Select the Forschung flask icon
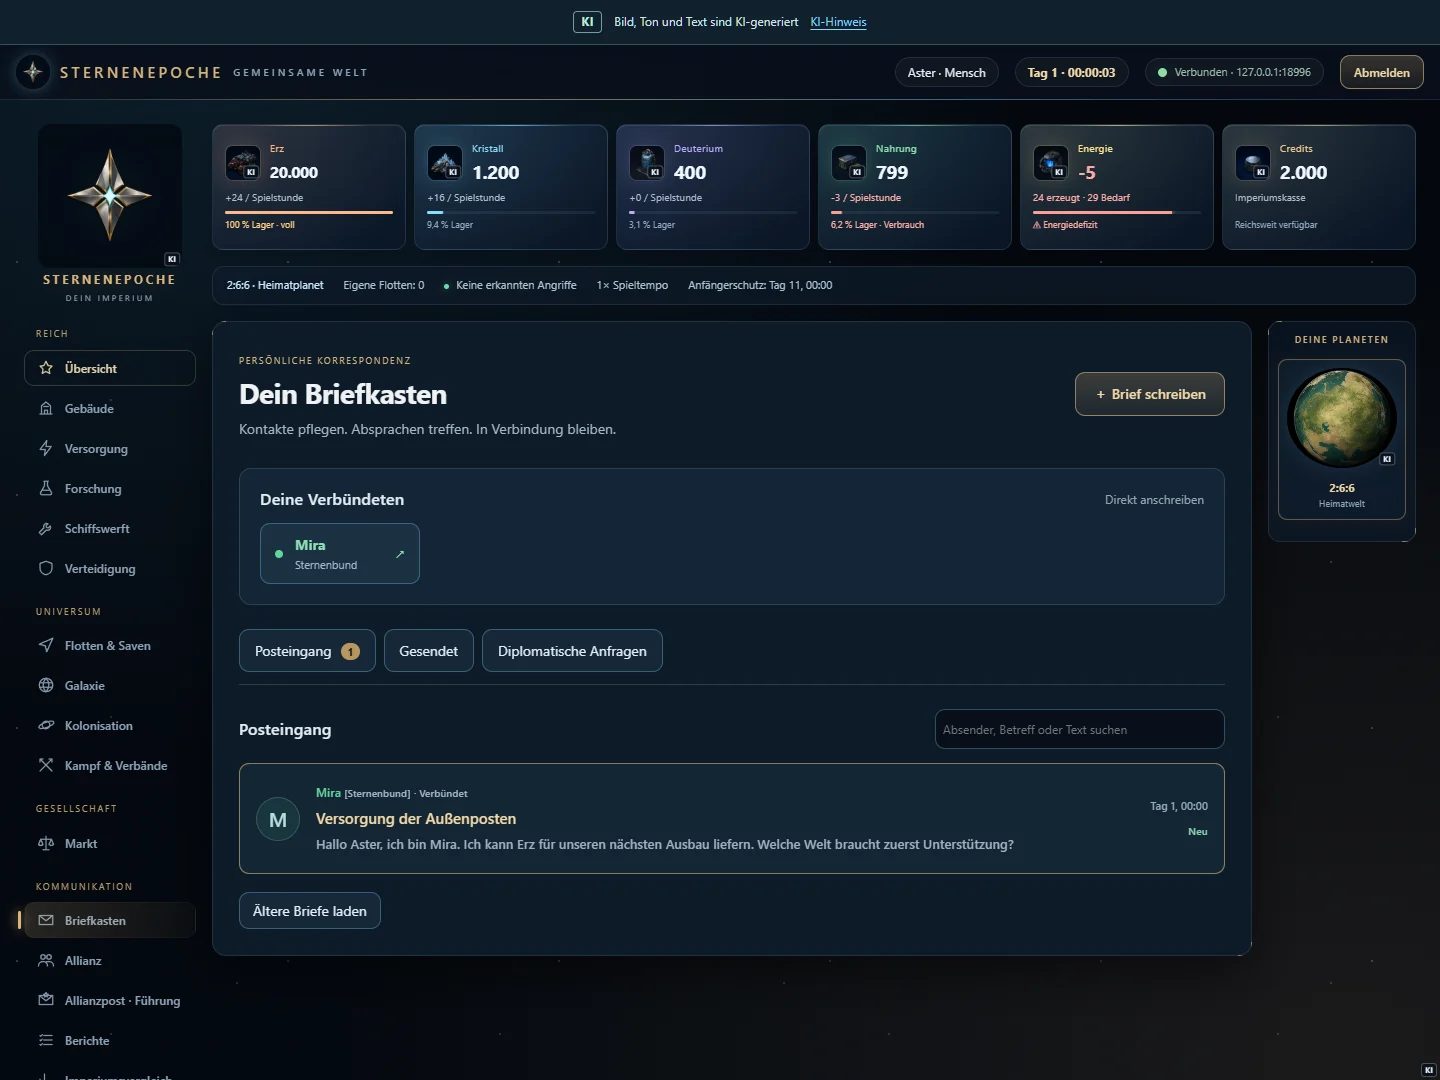 pos(46,488)
